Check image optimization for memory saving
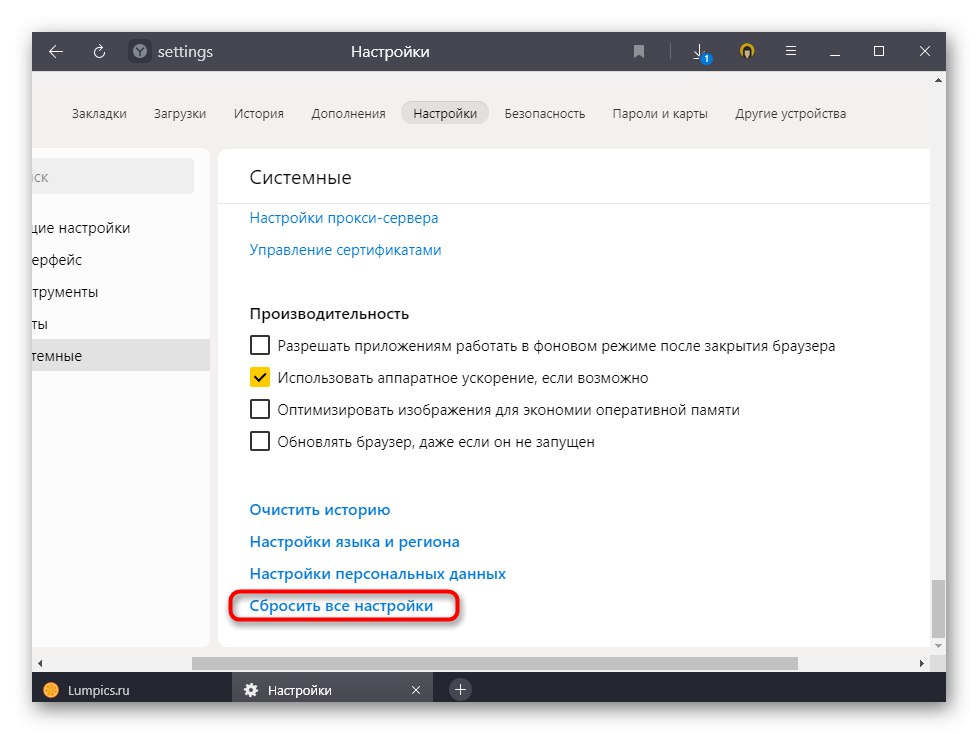This screenshot has height=734, width=978. click(x=260, y=409)
